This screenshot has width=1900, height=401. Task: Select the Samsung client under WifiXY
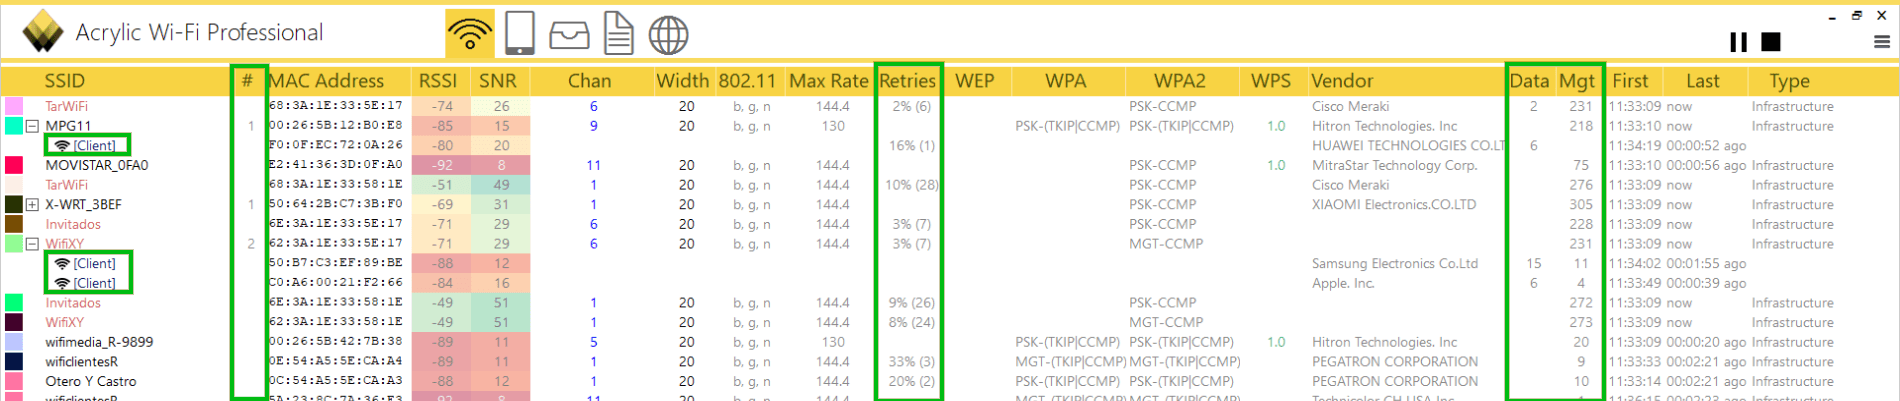[x=950, y=264]
